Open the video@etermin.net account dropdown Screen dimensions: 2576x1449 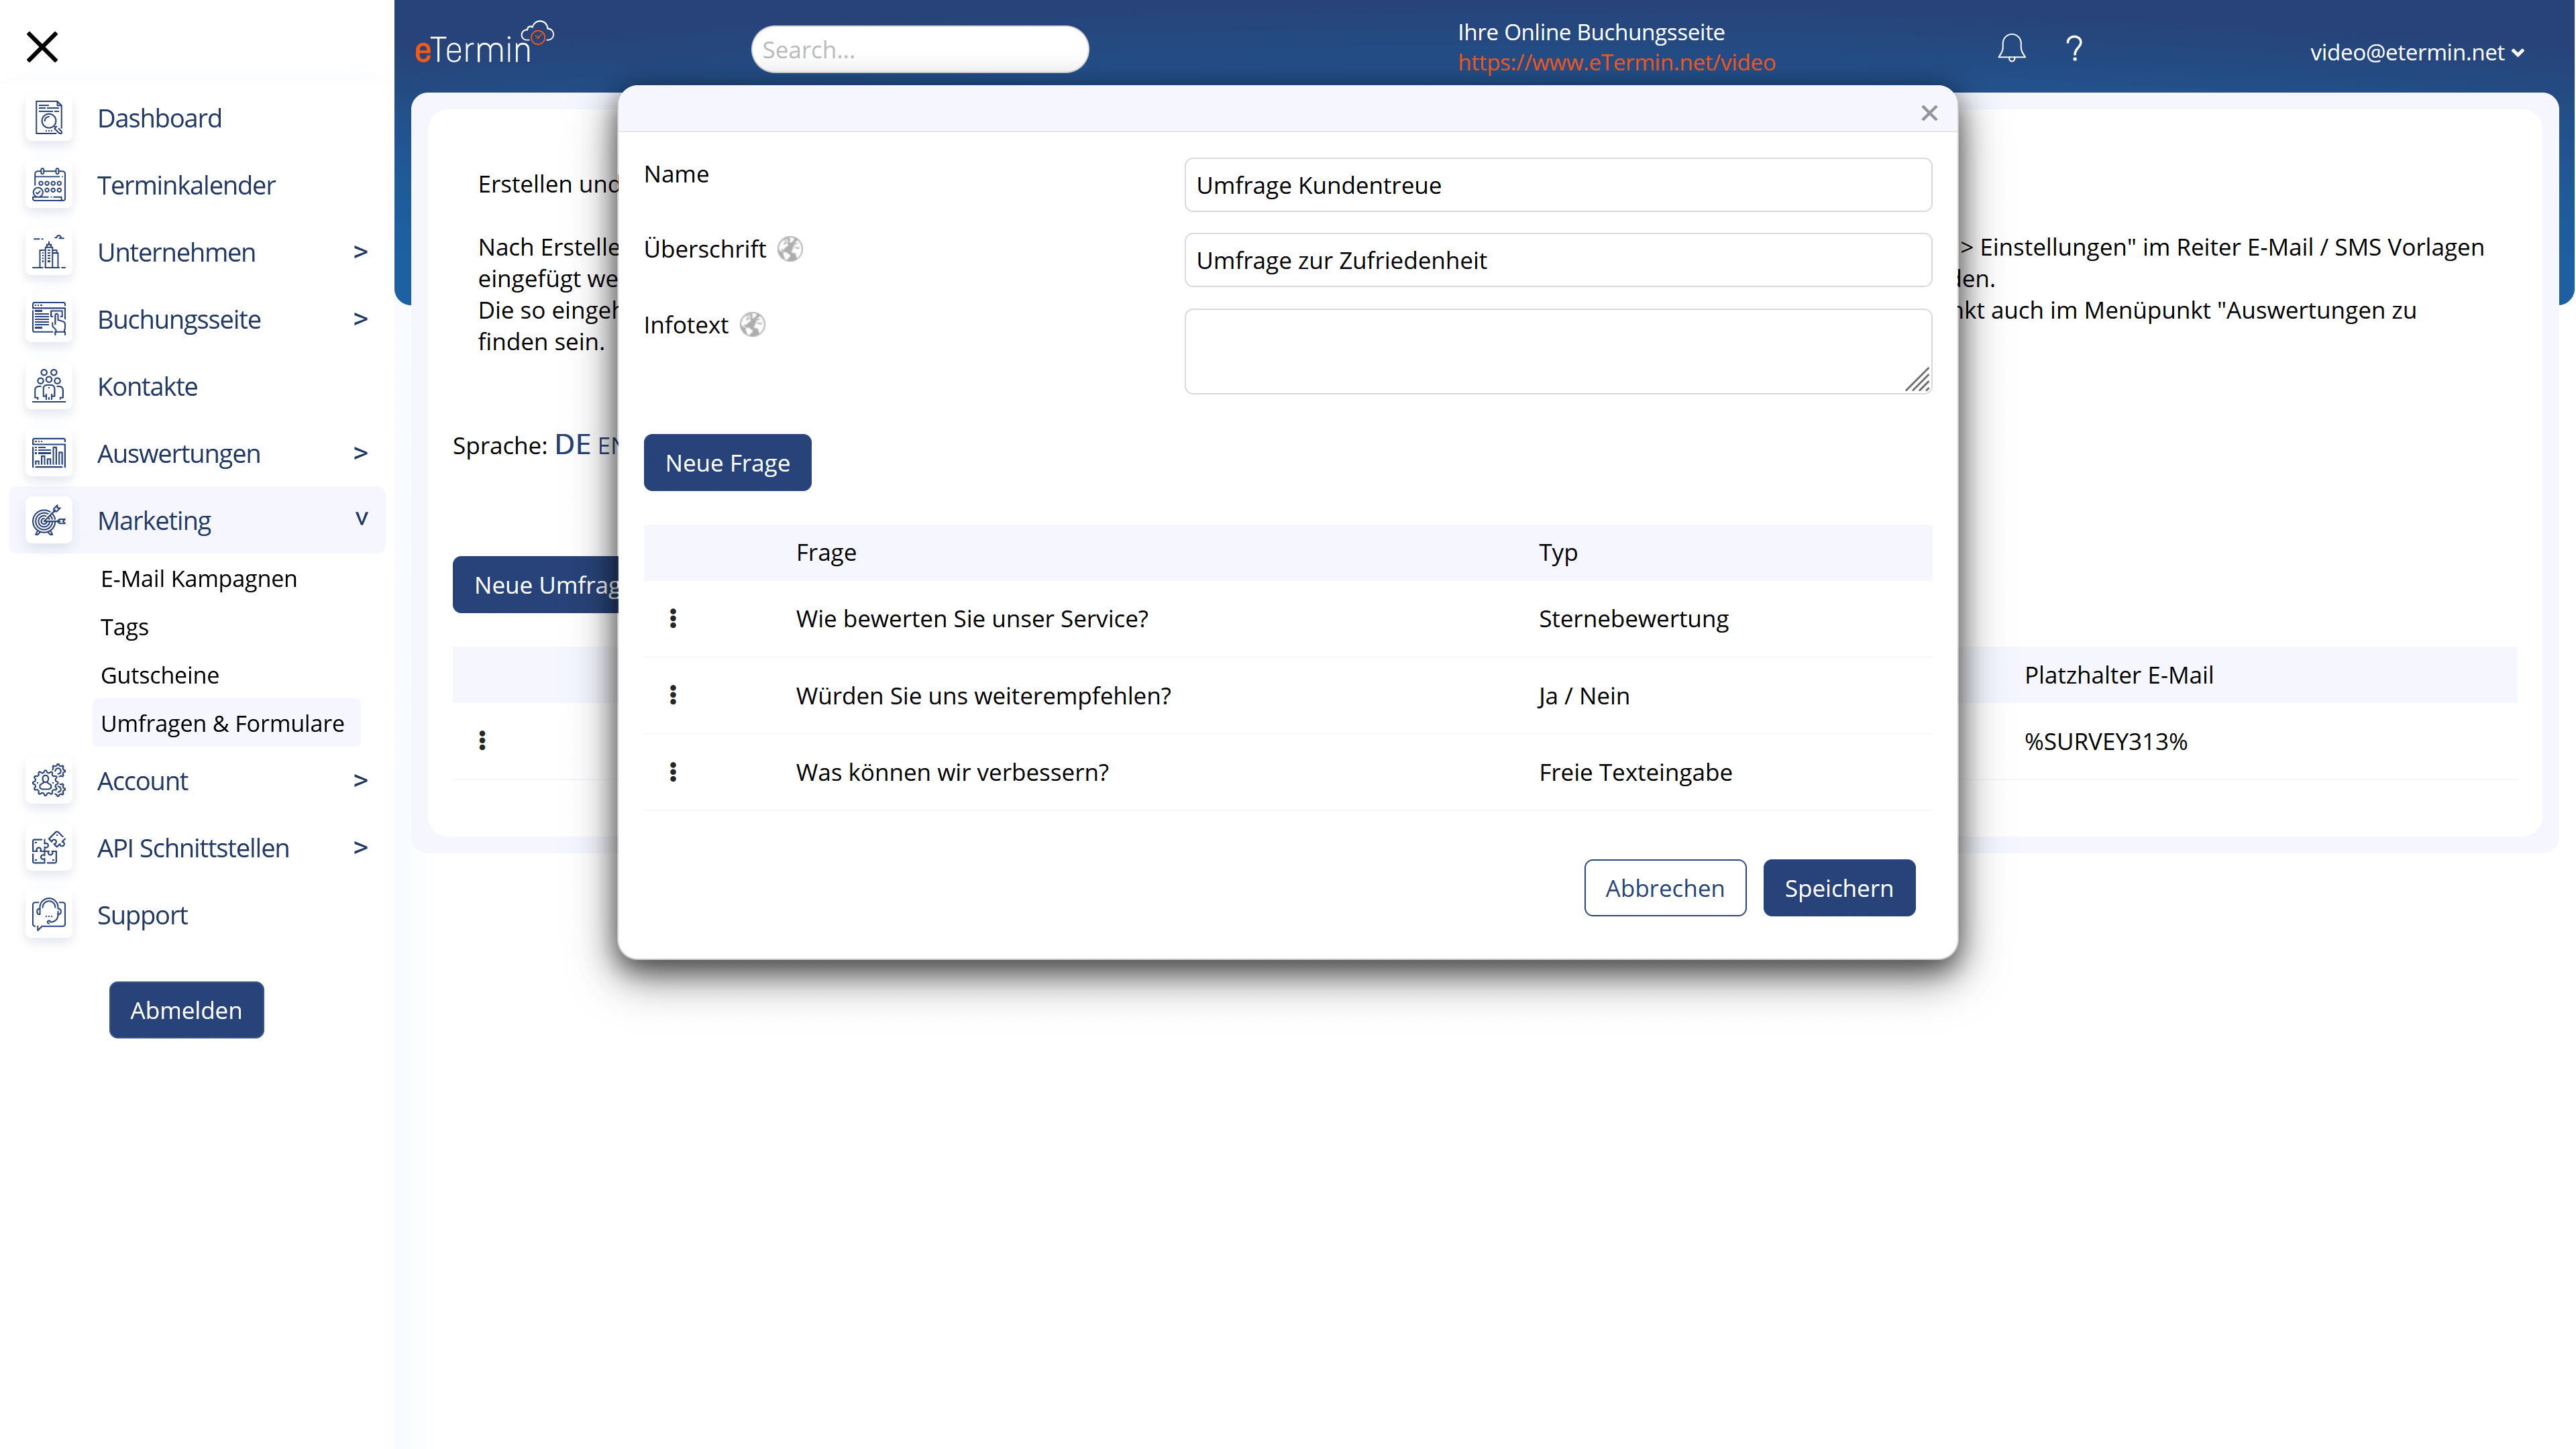pyautogui.click(x=2416, y=52)
